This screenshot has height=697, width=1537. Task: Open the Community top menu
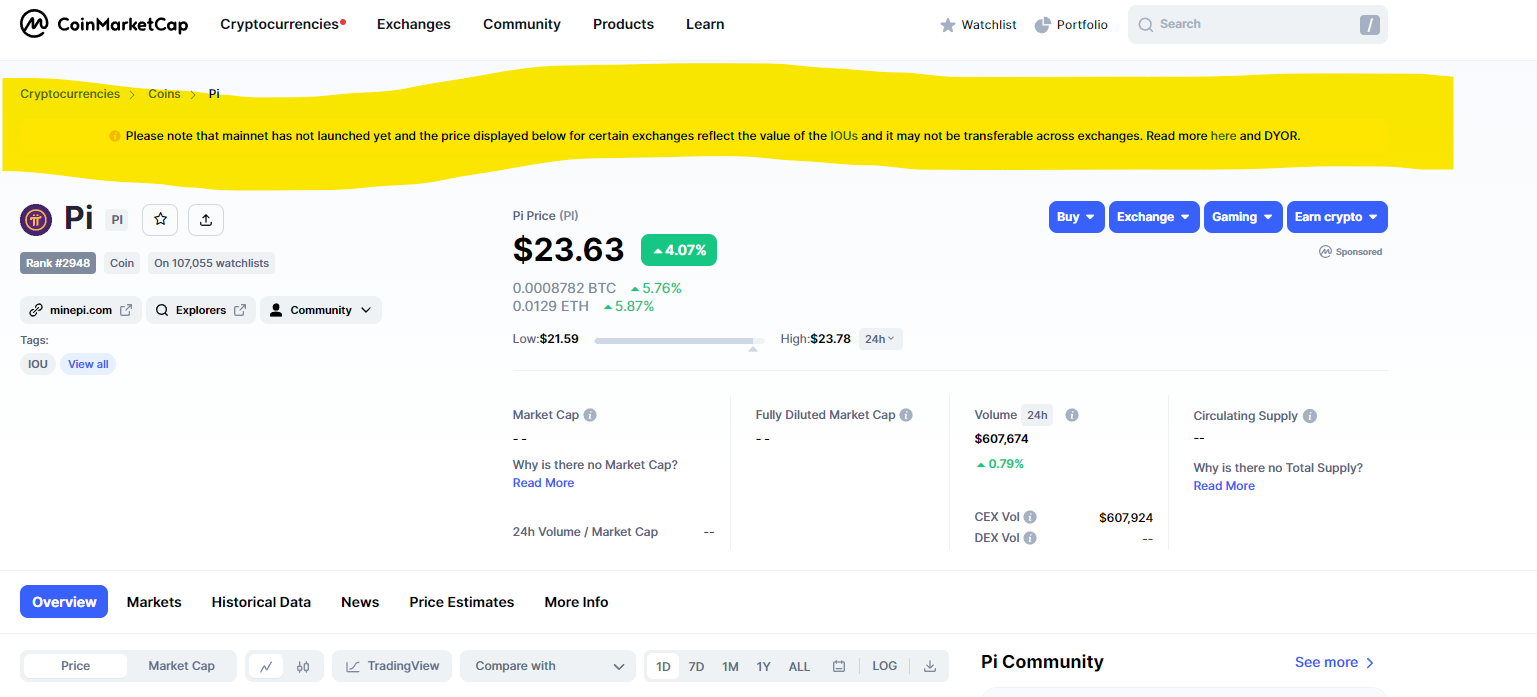[x=522, y=24]
